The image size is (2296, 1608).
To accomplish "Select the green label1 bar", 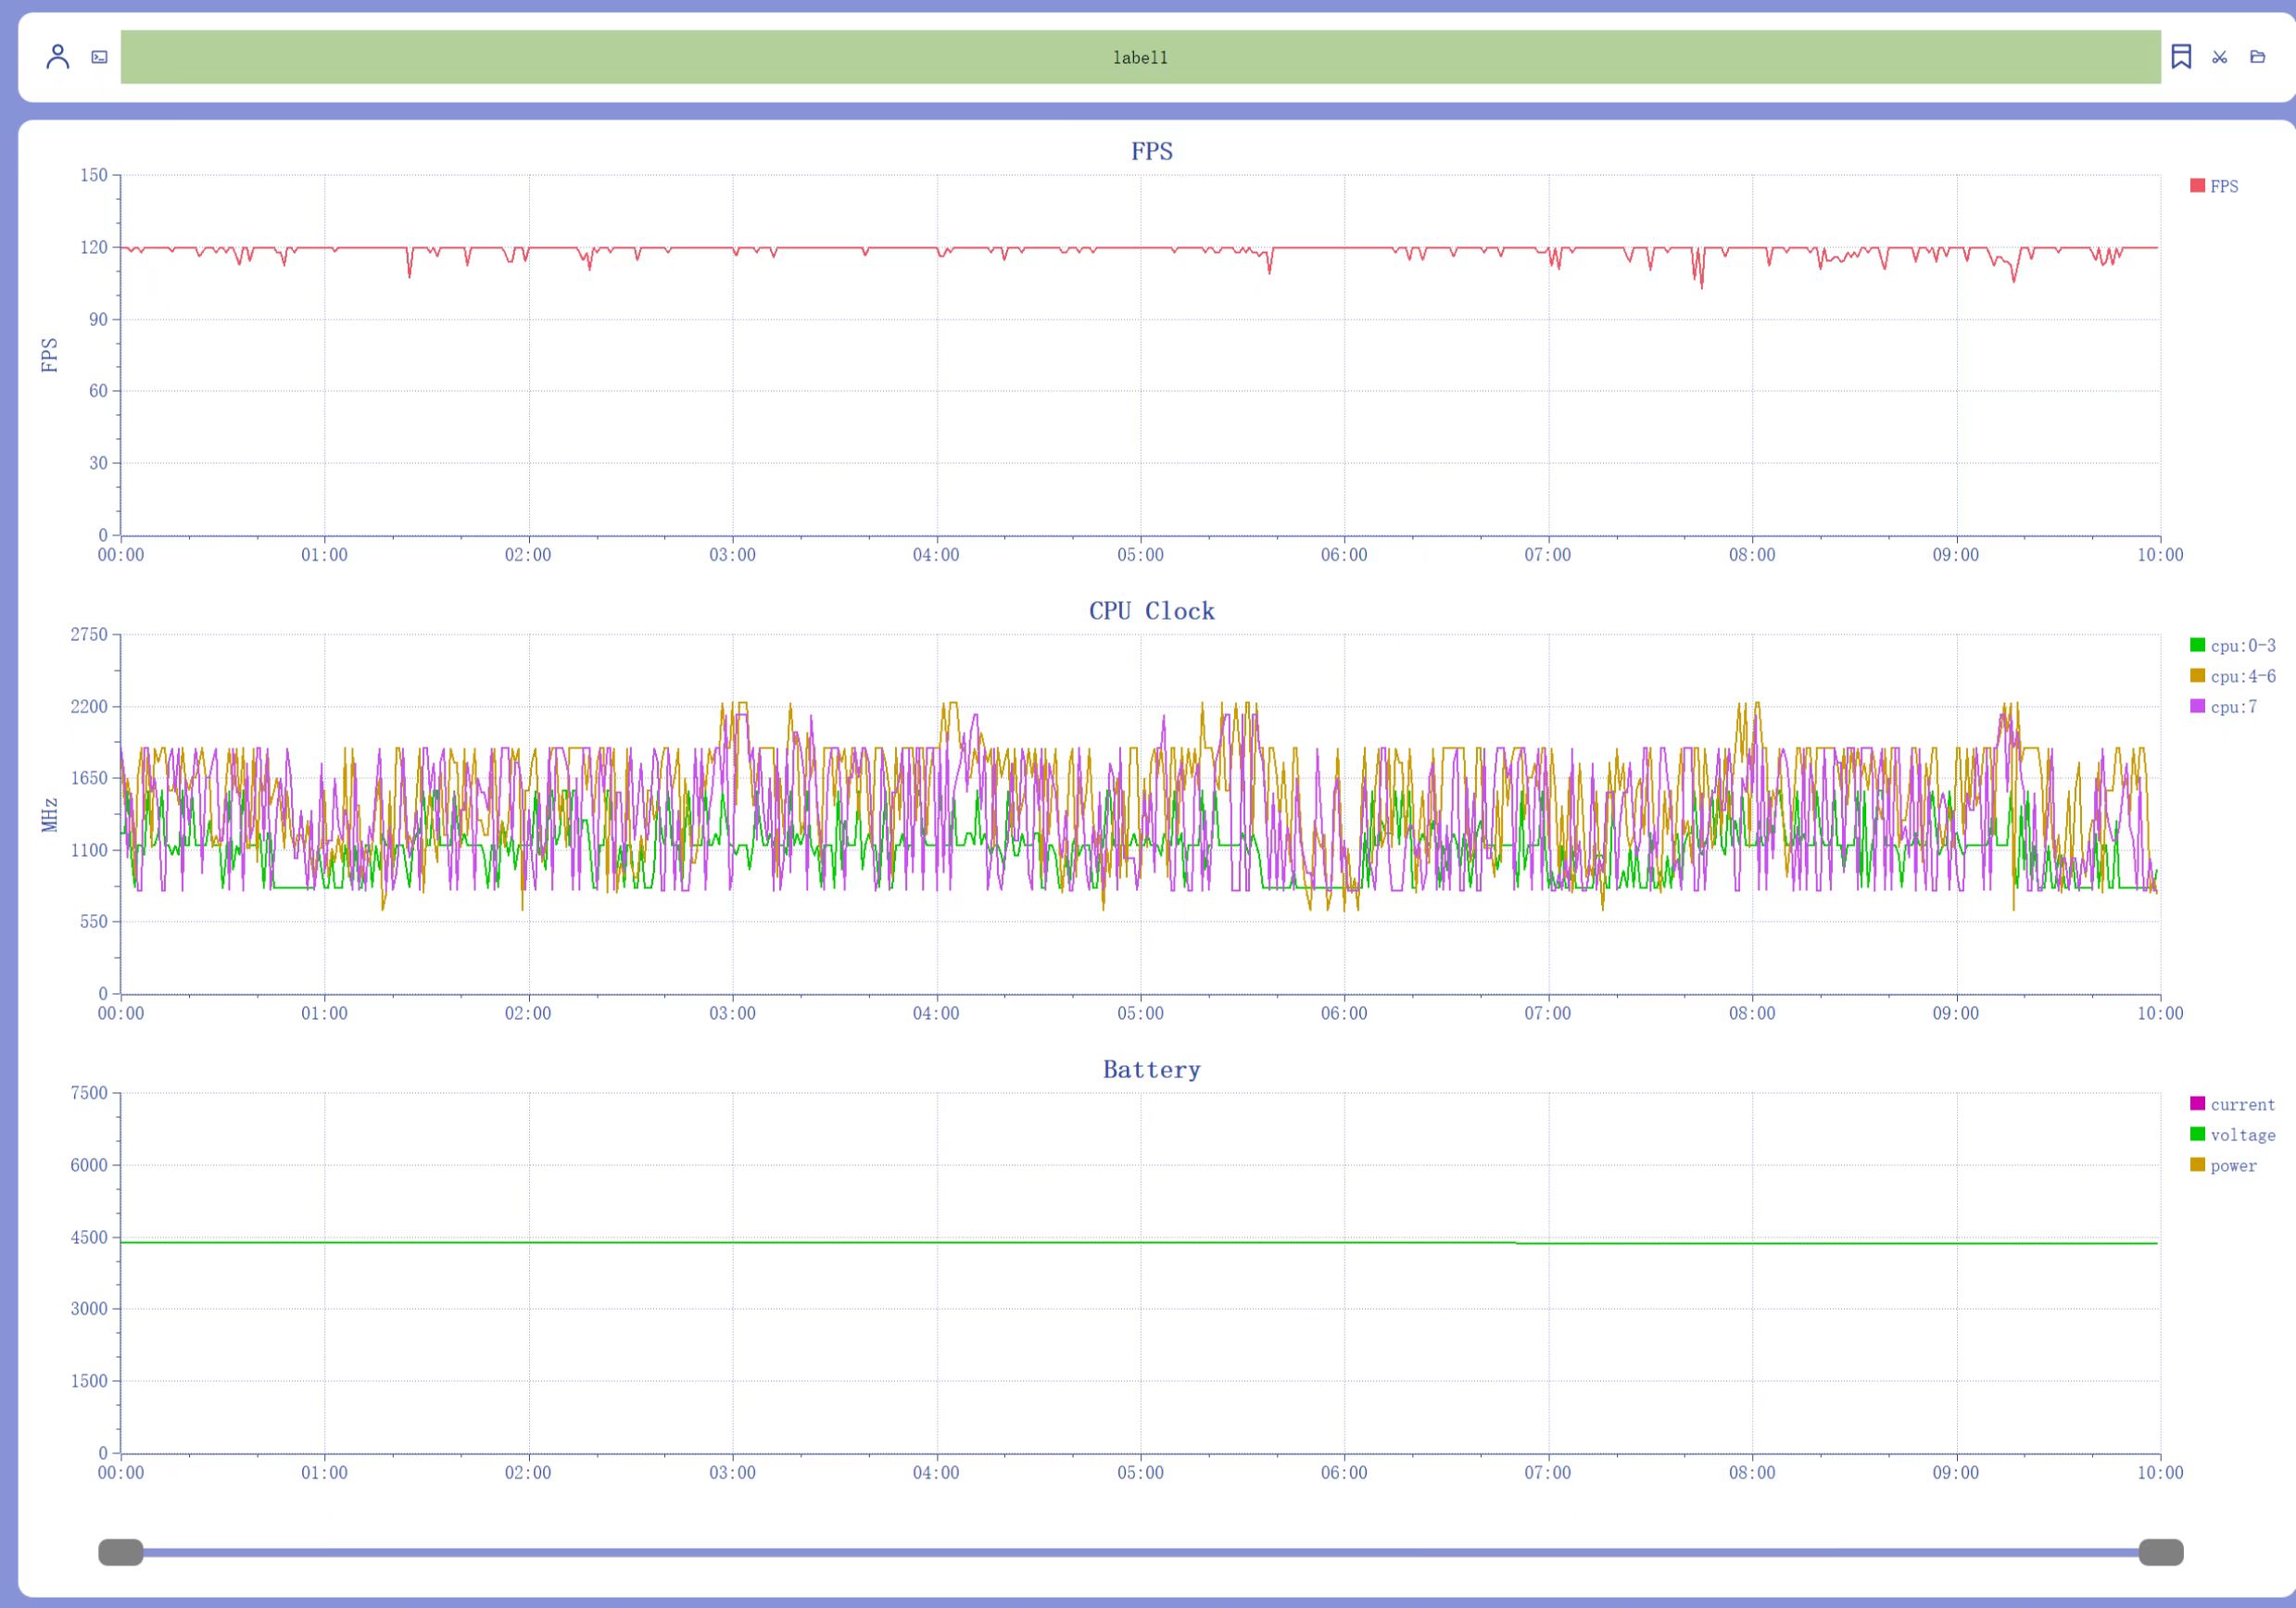I will point(1140,57).
